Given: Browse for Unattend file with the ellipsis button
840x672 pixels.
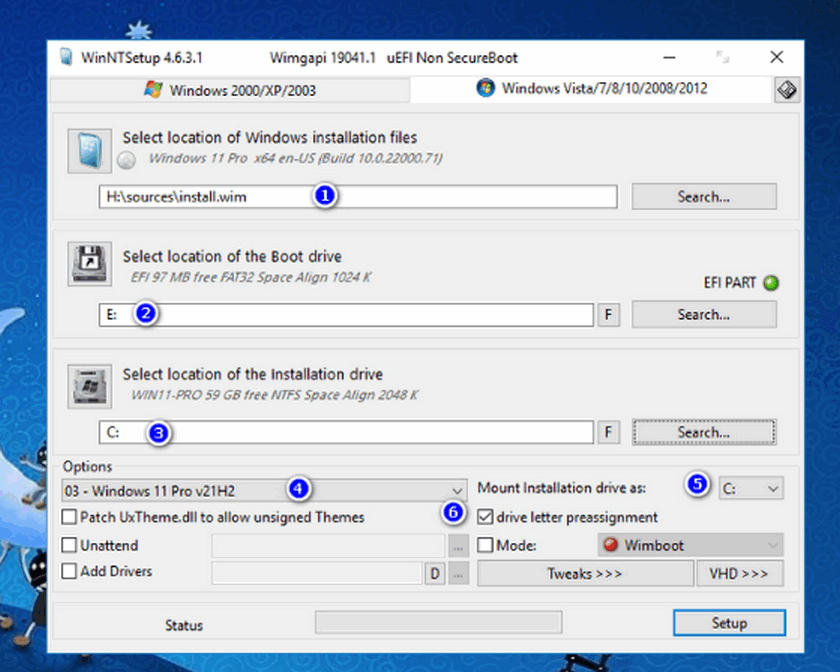Looking at the screenshot, I should coord(458,546).
